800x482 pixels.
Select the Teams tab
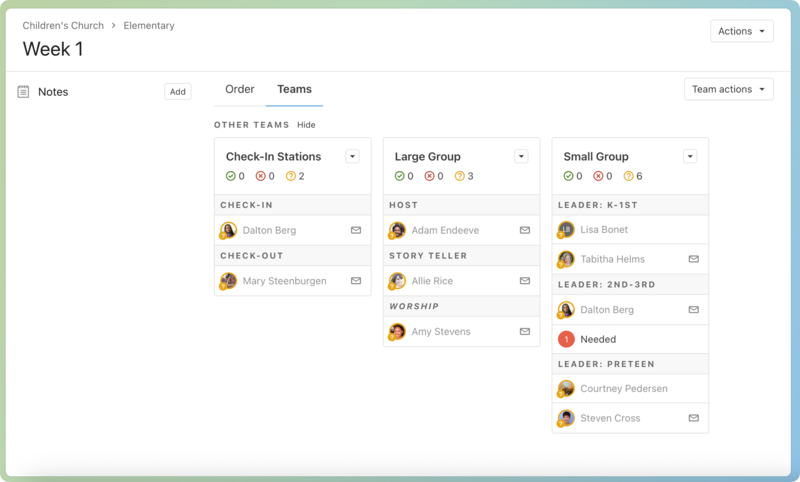click(x=294, y=90)
